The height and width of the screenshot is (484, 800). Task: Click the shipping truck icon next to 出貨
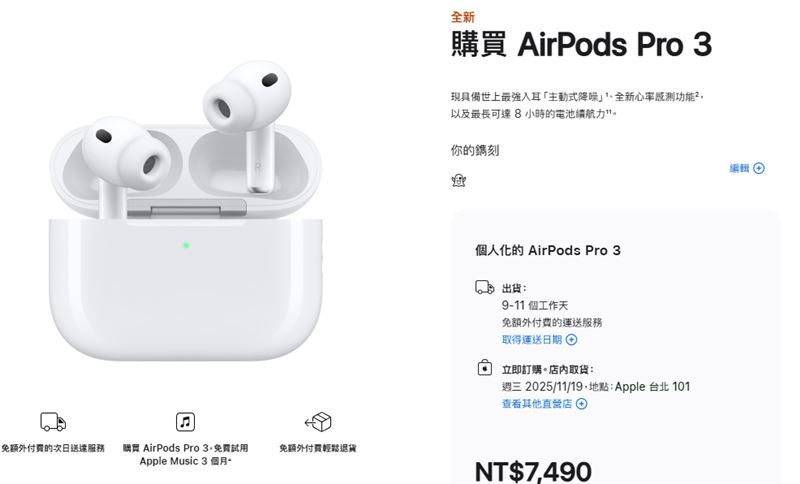click(484, 288)
